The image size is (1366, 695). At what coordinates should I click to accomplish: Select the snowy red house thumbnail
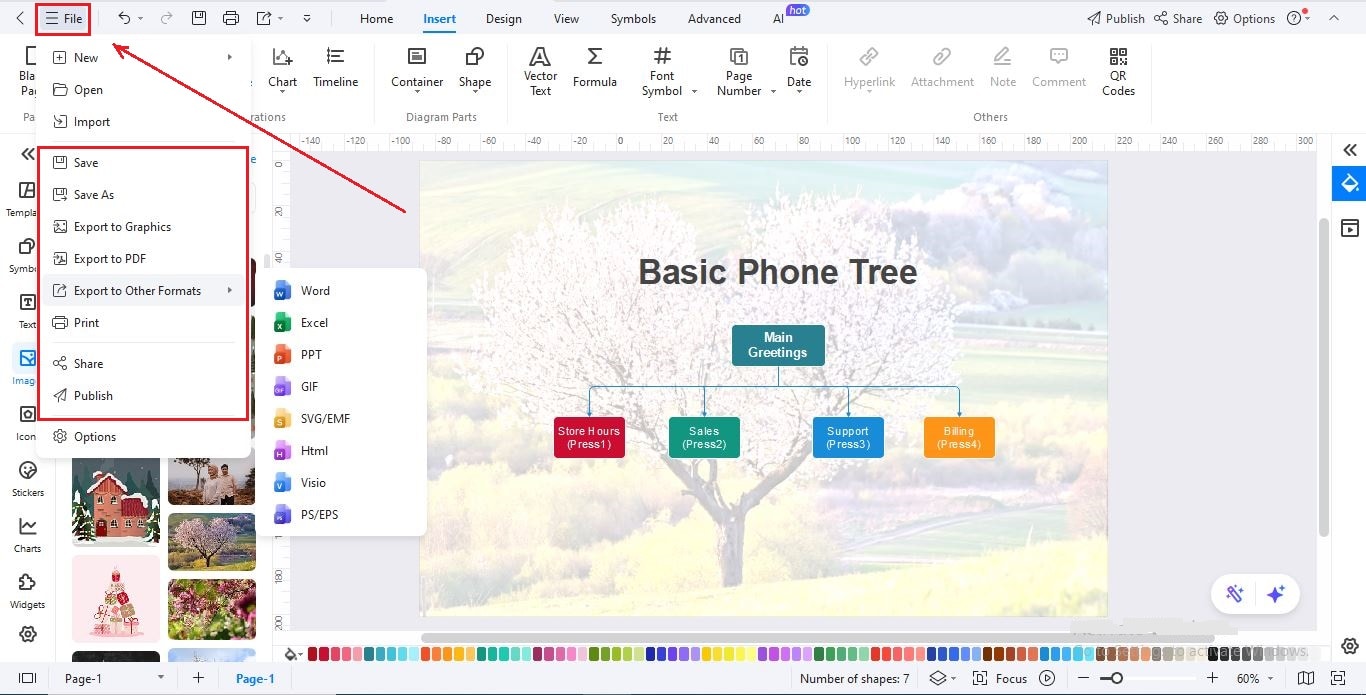pos(116,500)
